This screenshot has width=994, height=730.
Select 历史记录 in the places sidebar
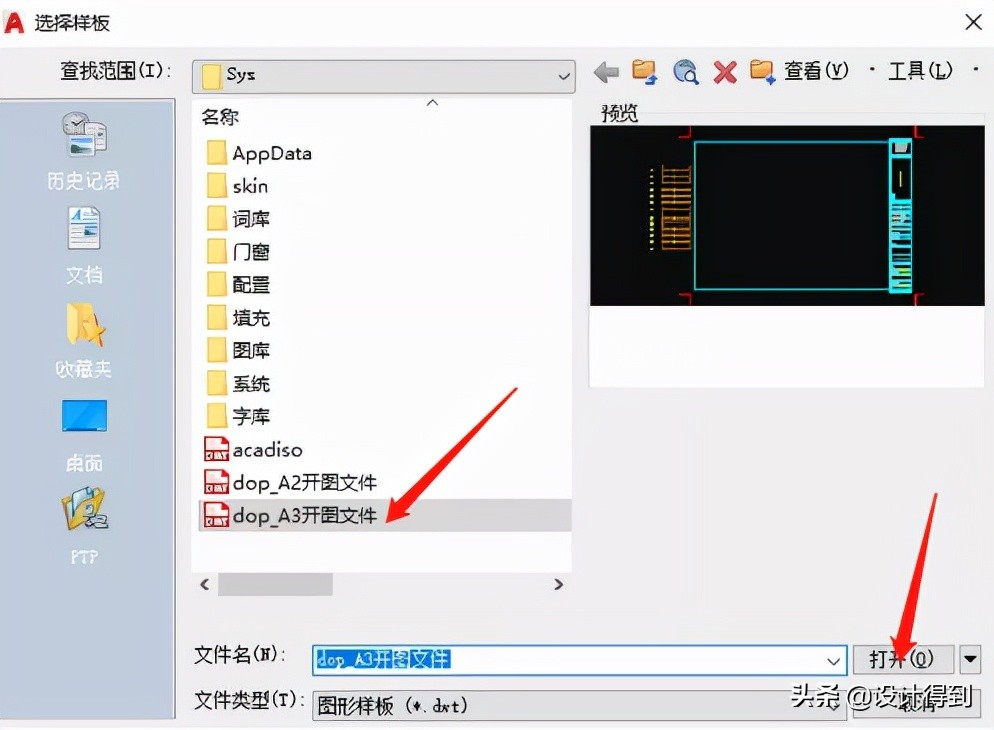point(83,150)
